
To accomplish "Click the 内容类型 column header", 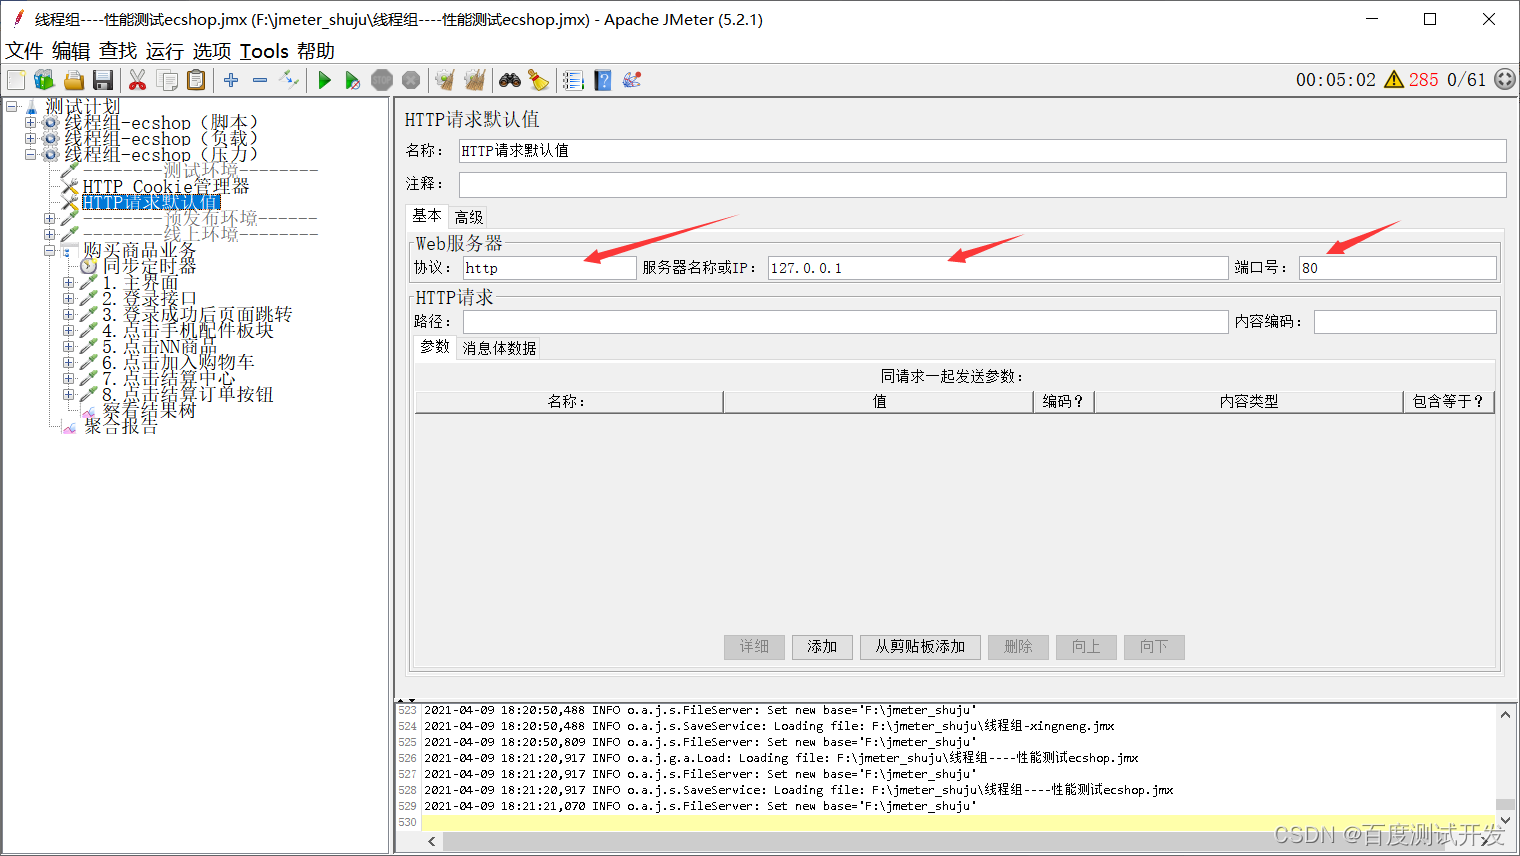I will [1248, 402].
